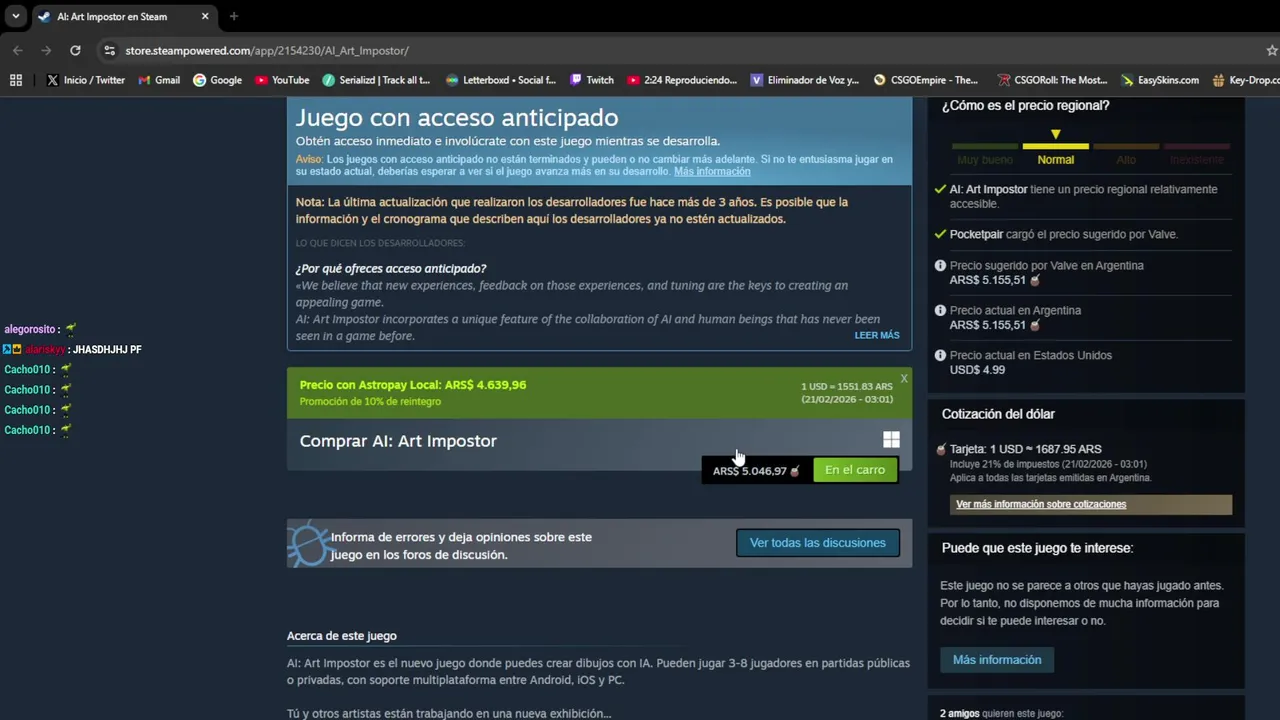Click the USD$ 4.99 price value
Viewport: 1280px width, 720px height.
click(x=977, y=370)
